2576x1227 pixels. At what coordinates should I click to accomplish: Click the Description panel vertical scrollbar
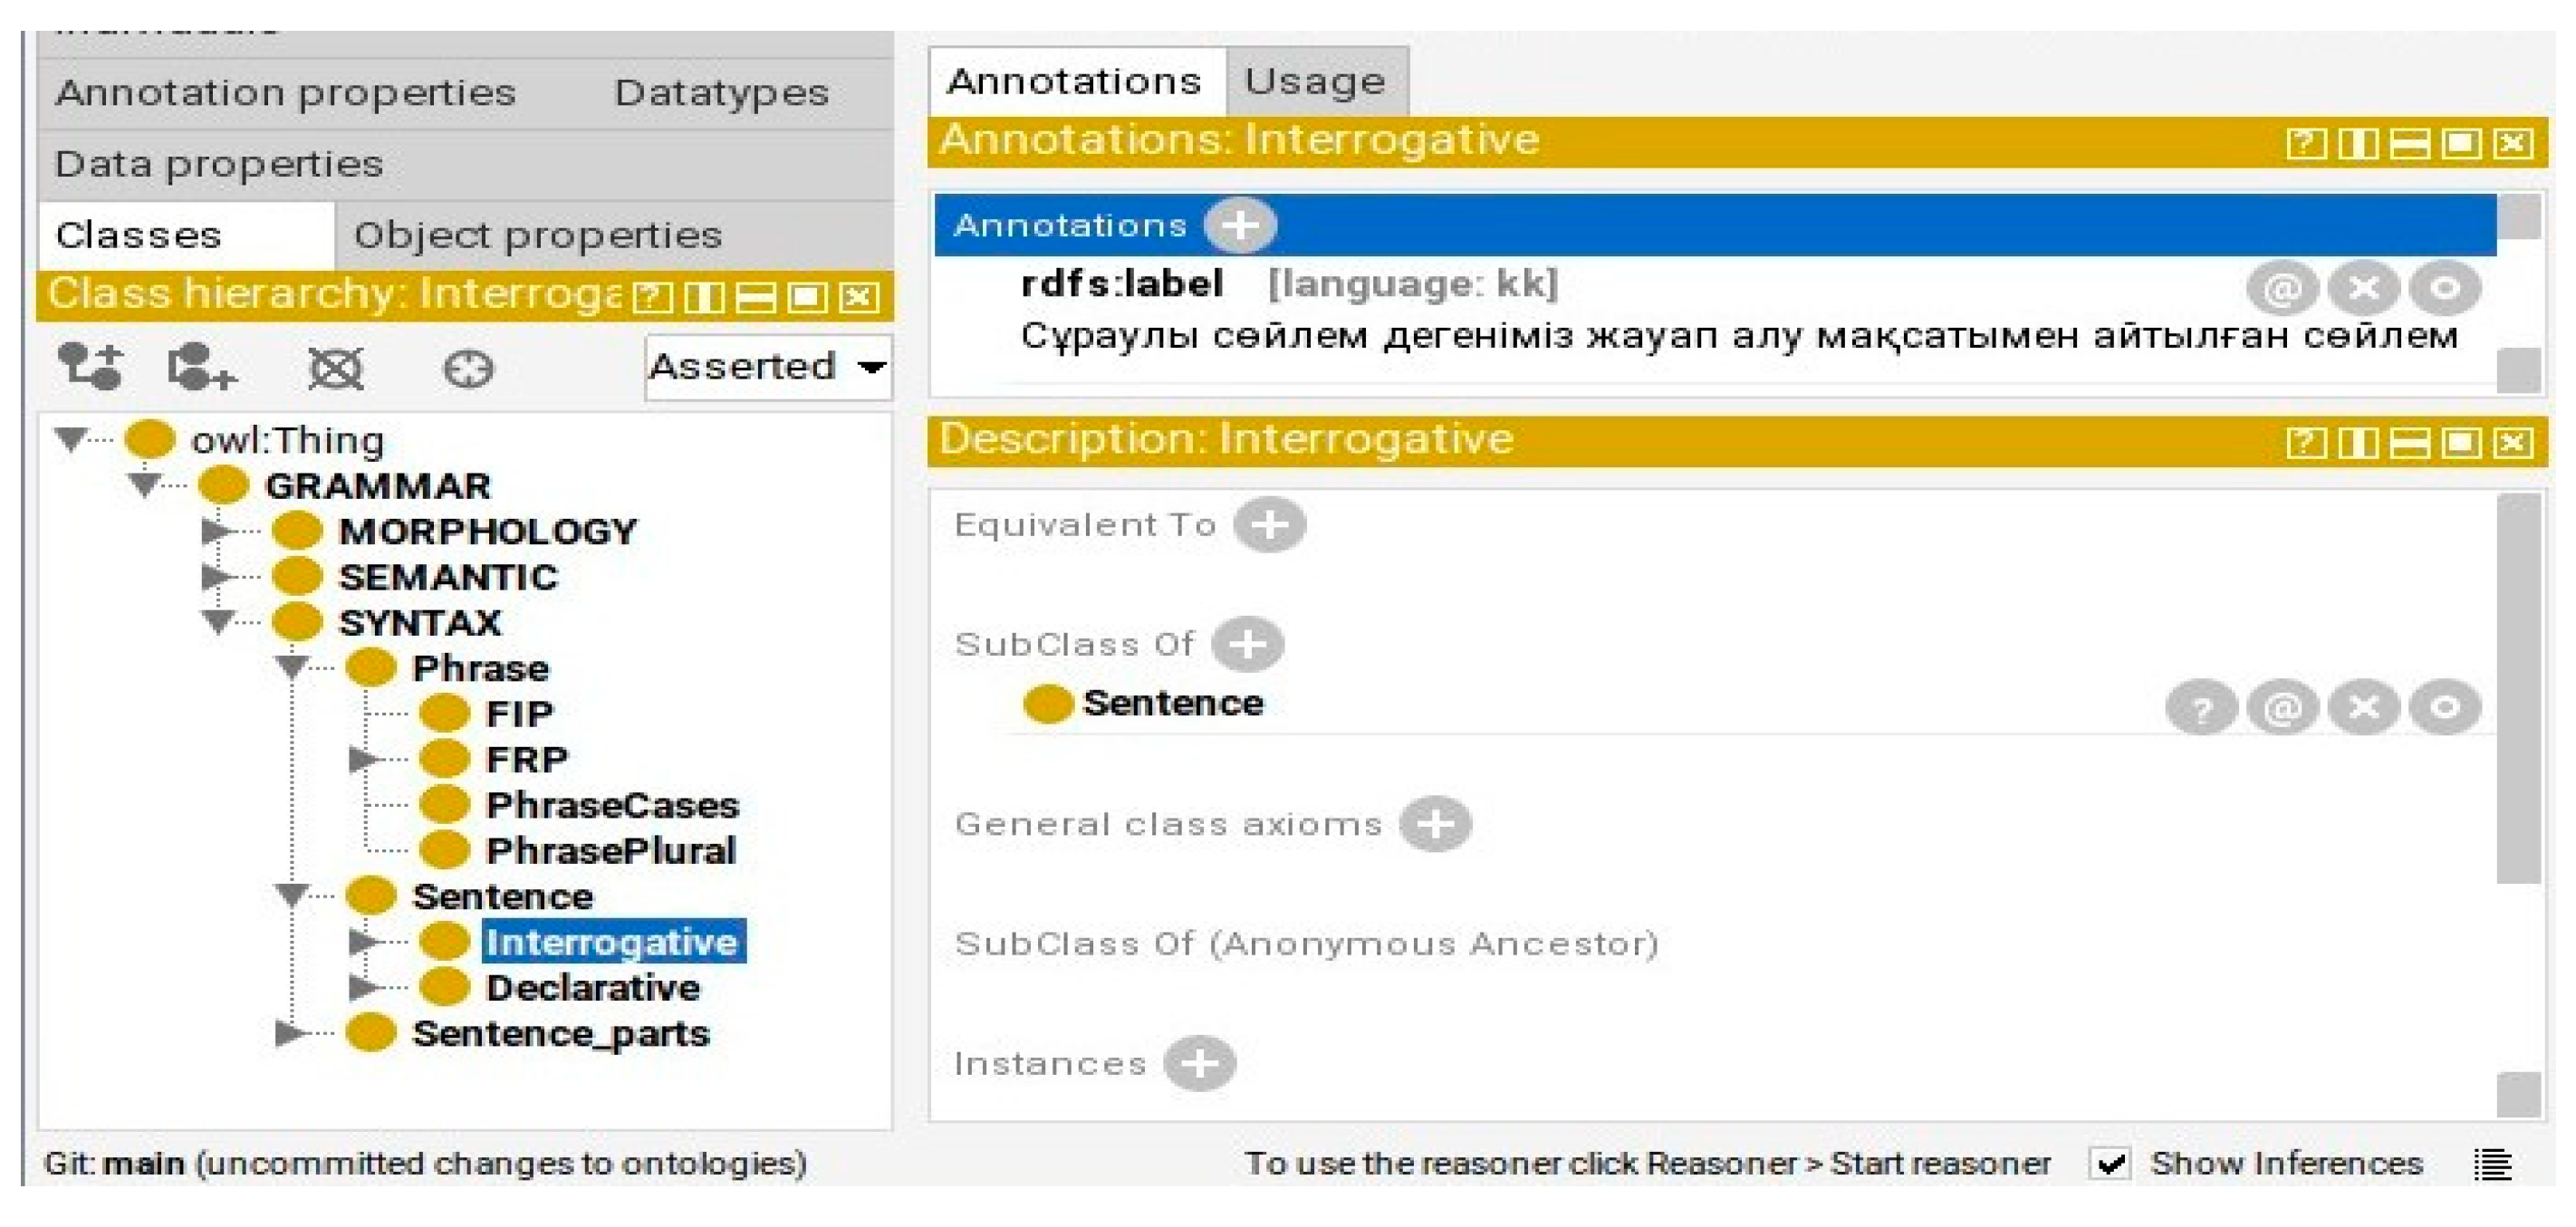coord(2517,690)
